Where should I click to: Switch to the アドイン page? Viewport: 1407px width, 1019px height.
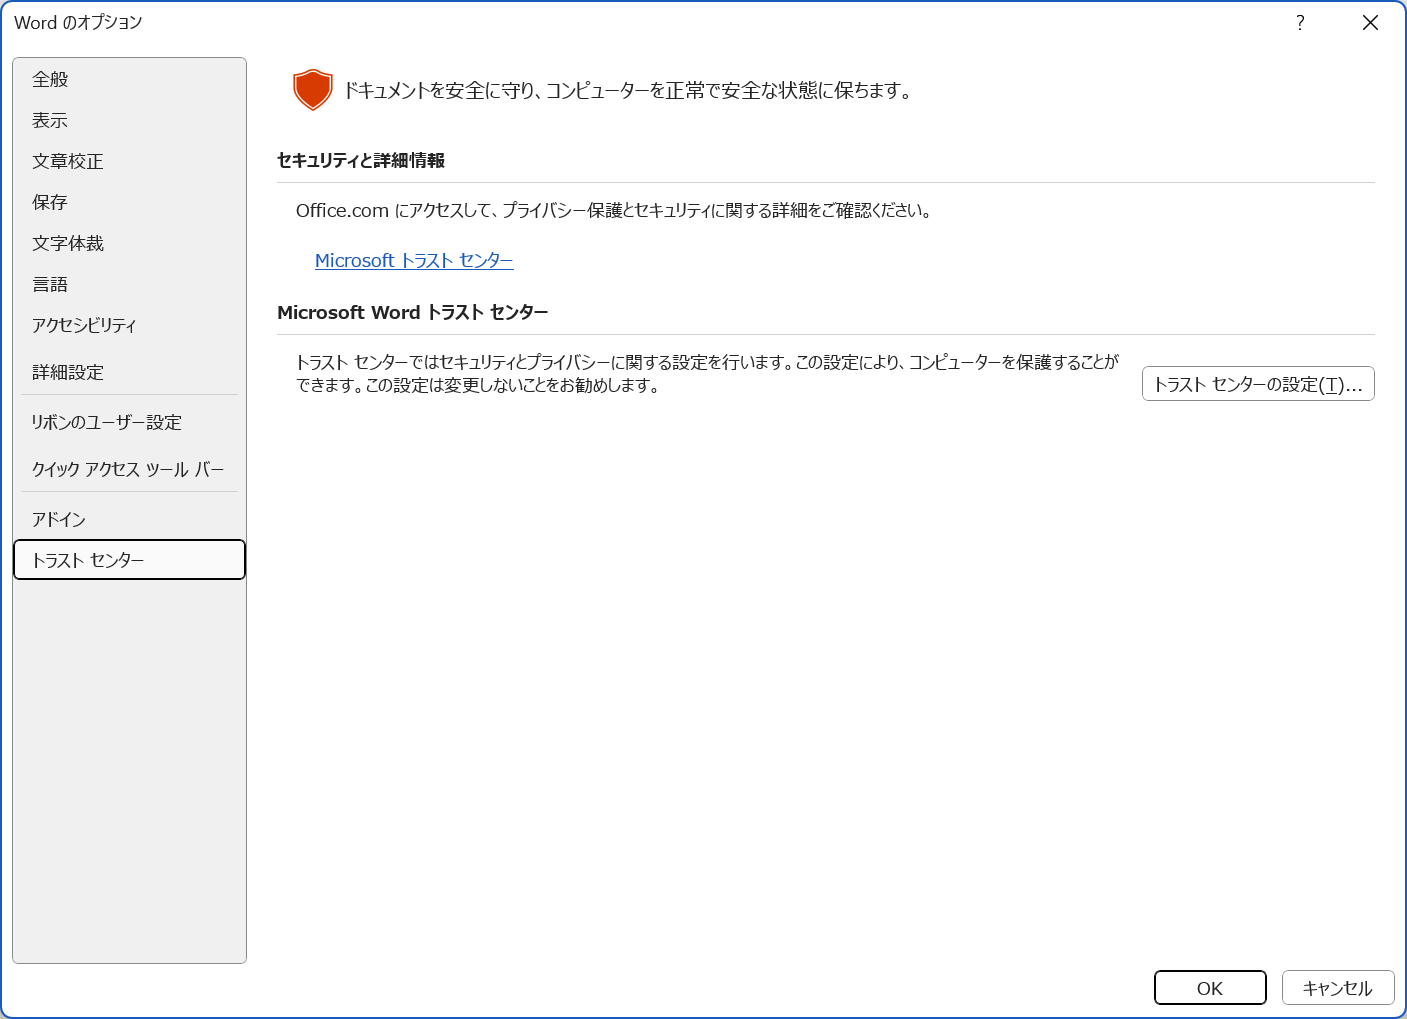tap(58, 518)
